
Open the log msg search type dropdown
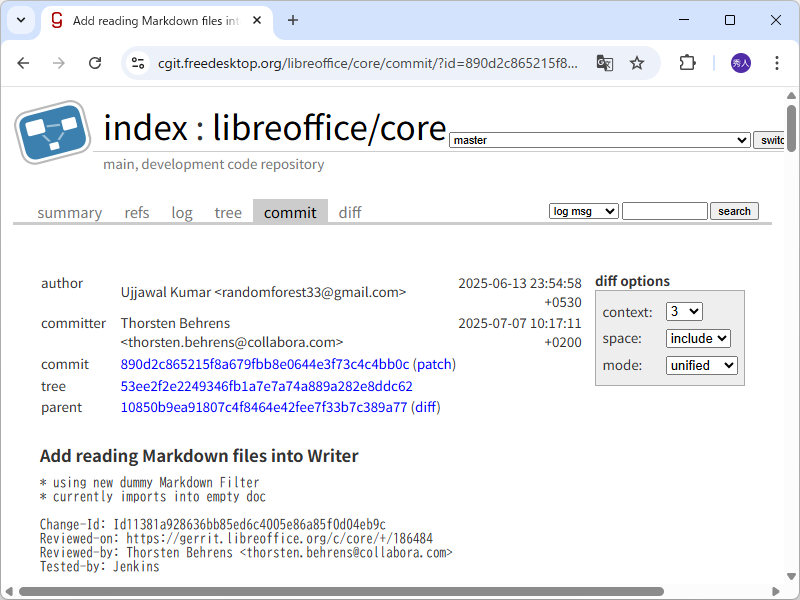click(583, 210)
